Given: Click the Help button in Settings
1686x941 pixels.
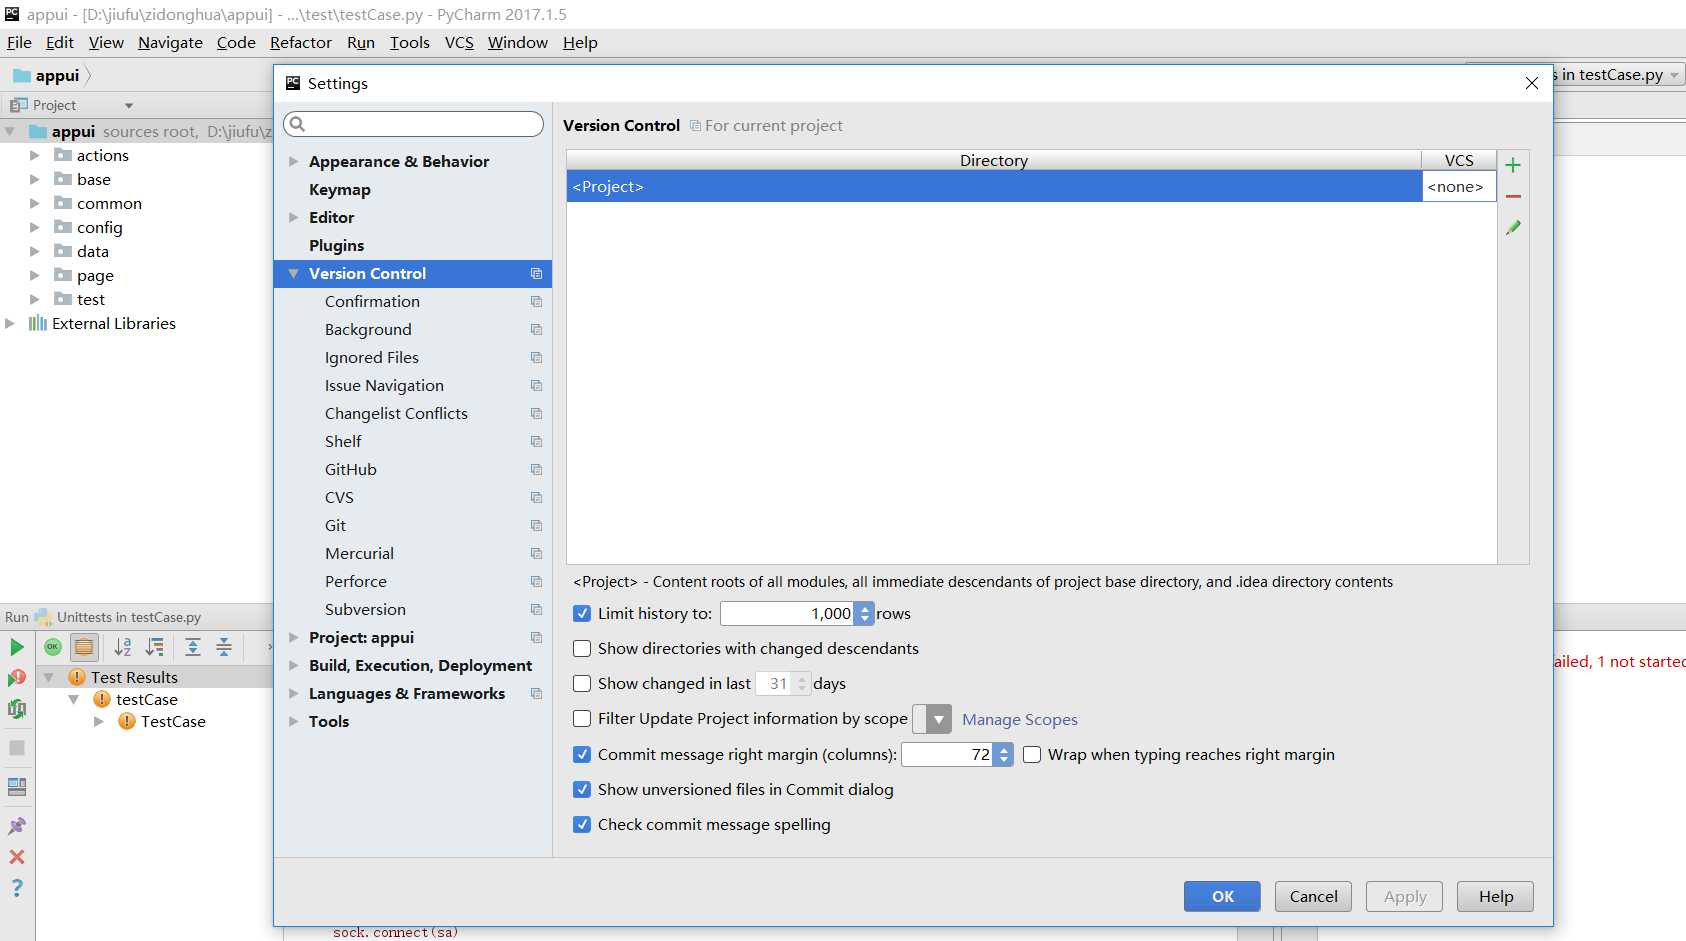Looking at the screenshot, I should pyautogui.click(x=1495, y=896).
